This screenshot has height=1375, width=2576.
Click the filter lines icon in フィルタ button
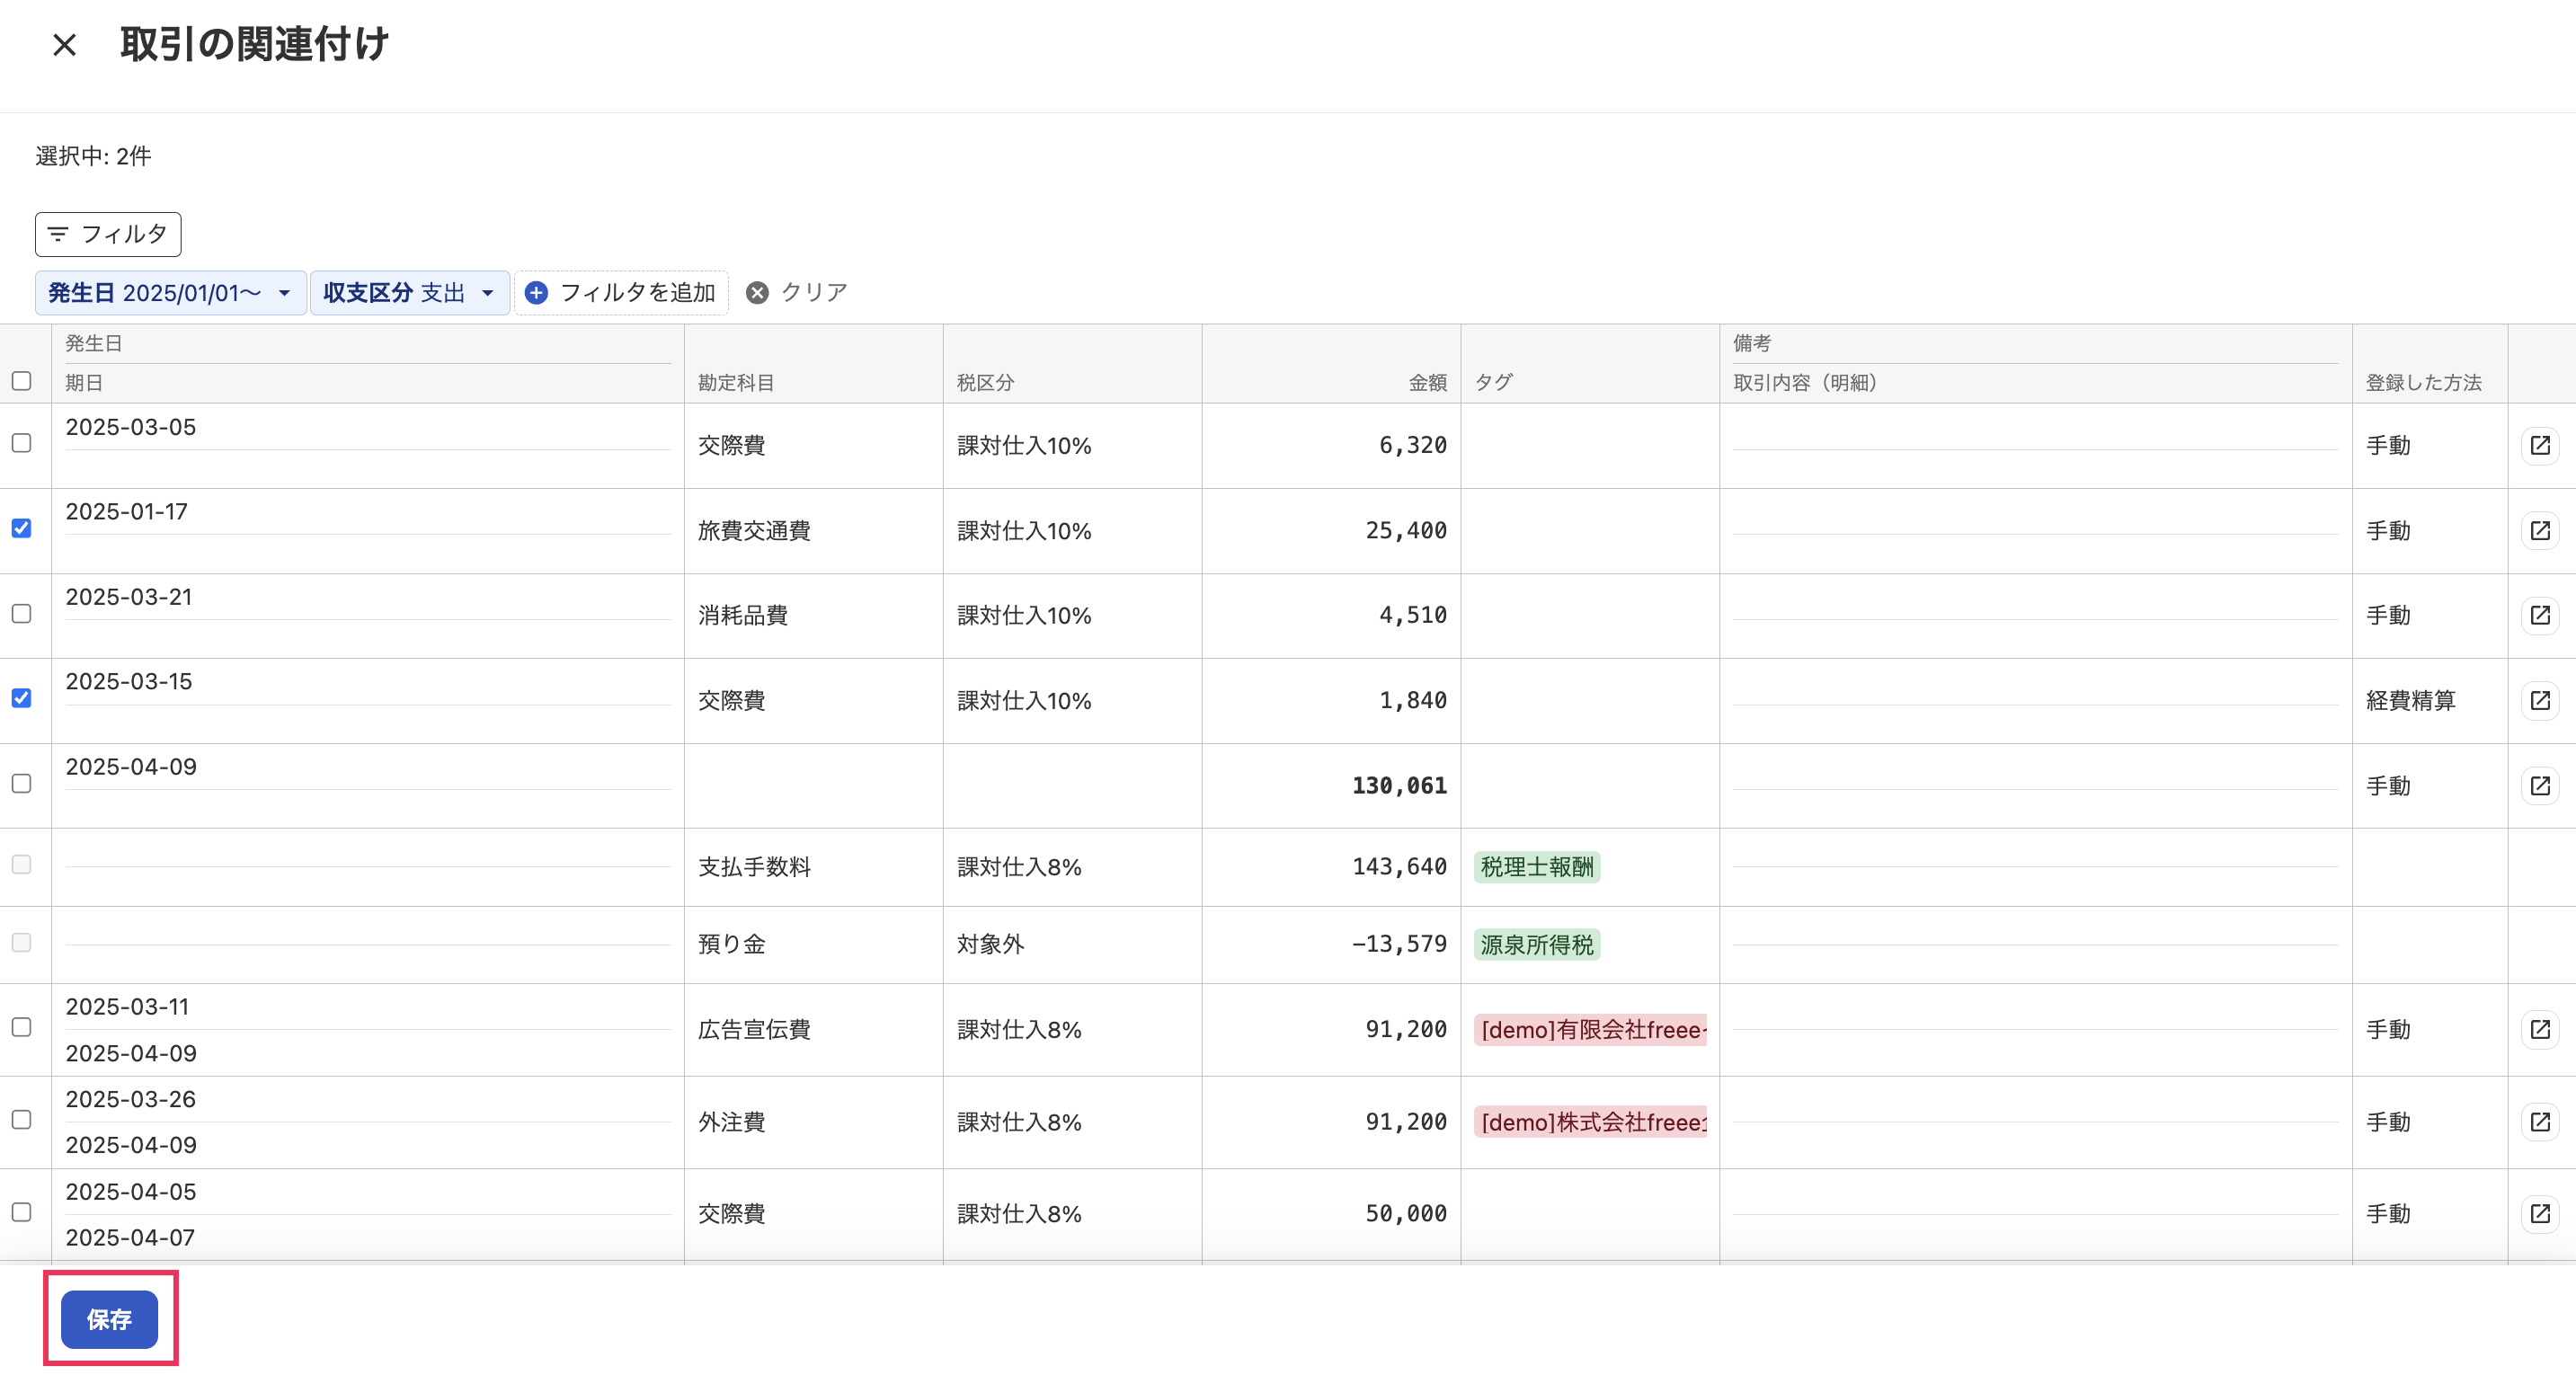[58, 235]
